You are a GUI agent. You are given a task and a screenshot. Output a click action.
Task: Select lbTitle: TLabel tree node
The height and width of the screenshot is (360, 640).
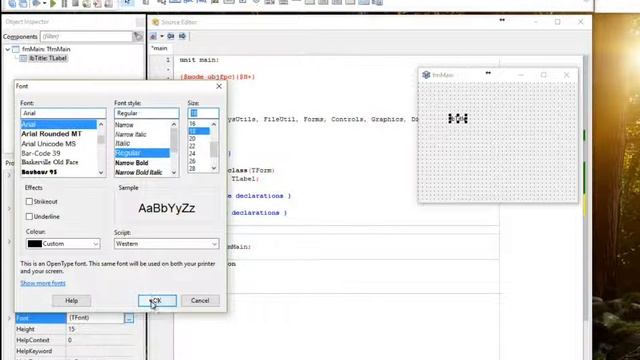tap(48, 58)
